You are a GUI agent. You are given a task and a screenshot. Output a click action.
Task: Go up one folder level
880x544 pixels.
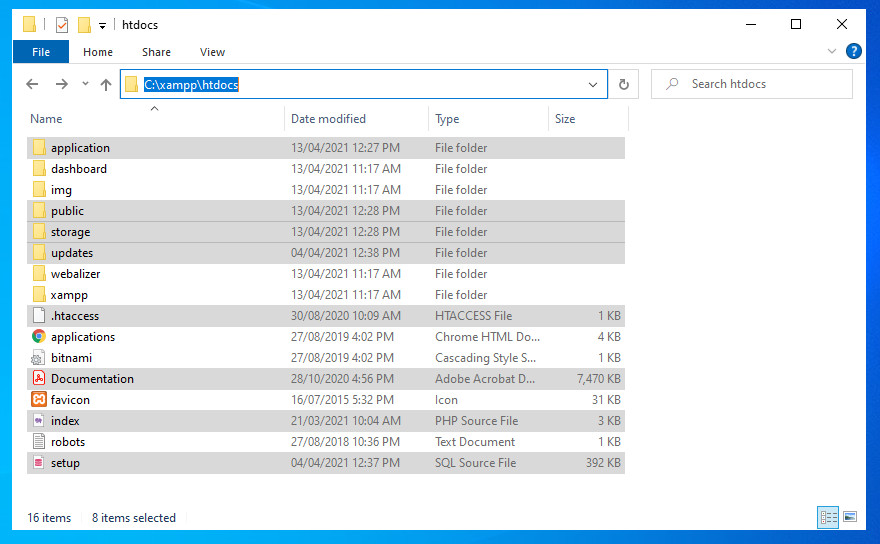tap(106, 84)
